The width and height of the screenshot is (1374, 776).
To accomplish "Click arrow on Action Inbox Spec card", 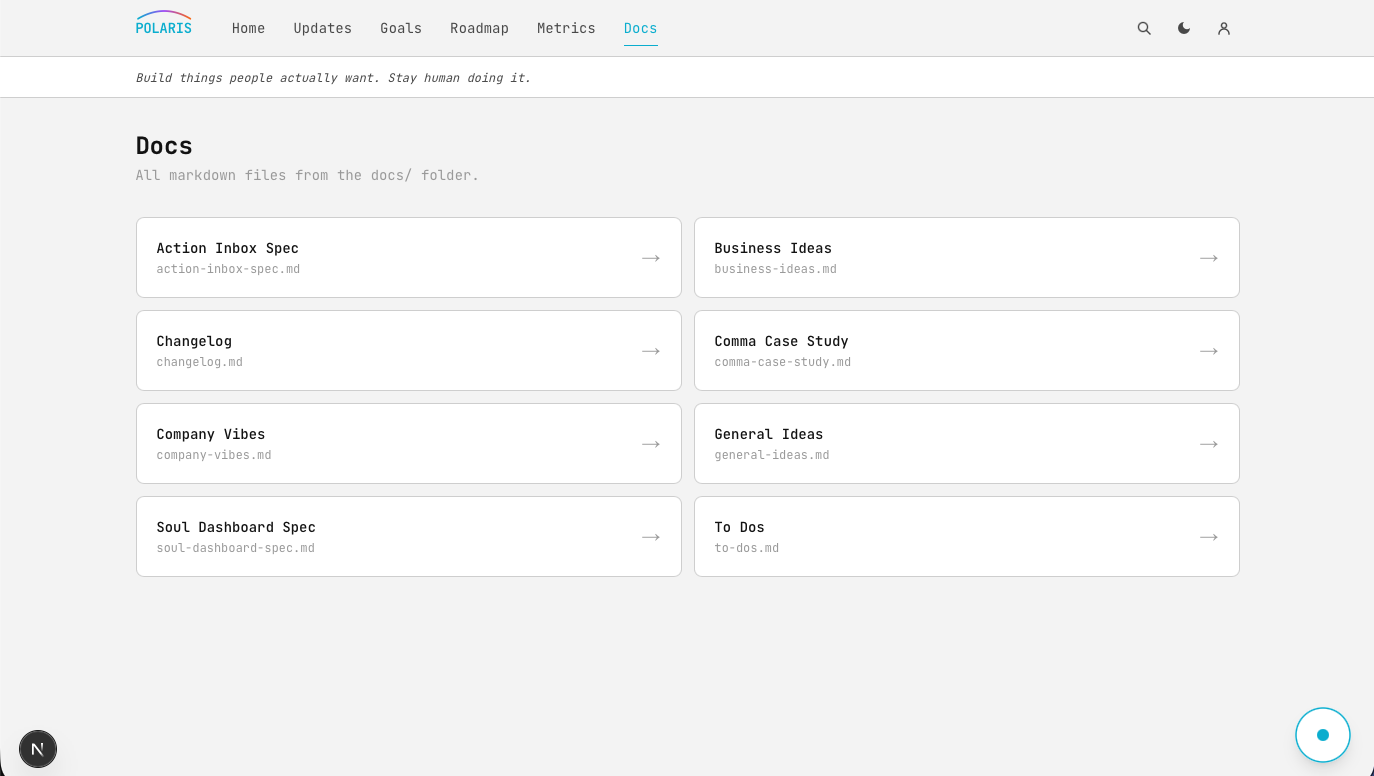I will [651, 258].
